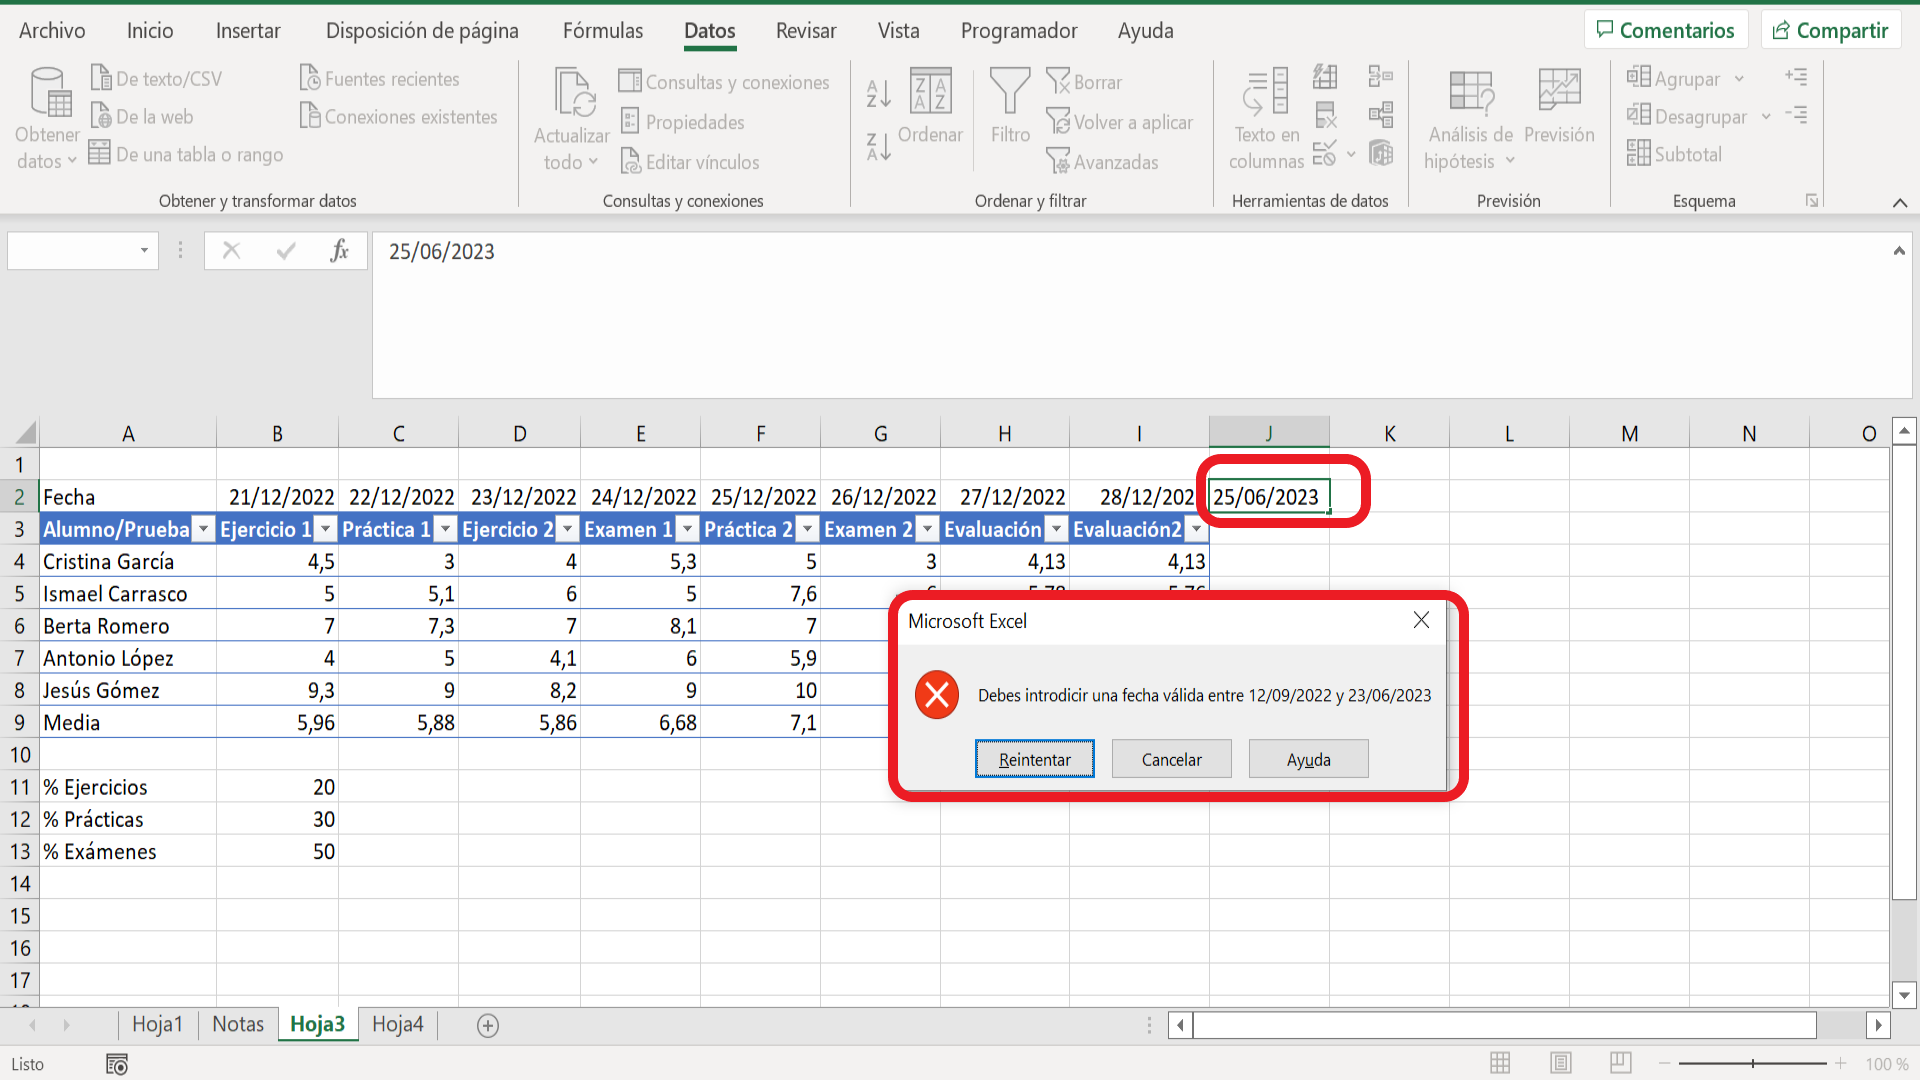Sort ascending with the A-Z icon
Image resolution: width=1920 pixels, height=1080 pixels.
[878, 93]
